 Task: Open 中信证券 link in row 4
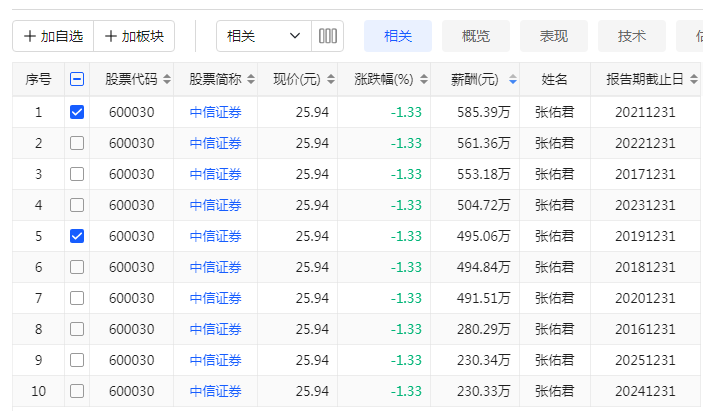pos(216,205)
